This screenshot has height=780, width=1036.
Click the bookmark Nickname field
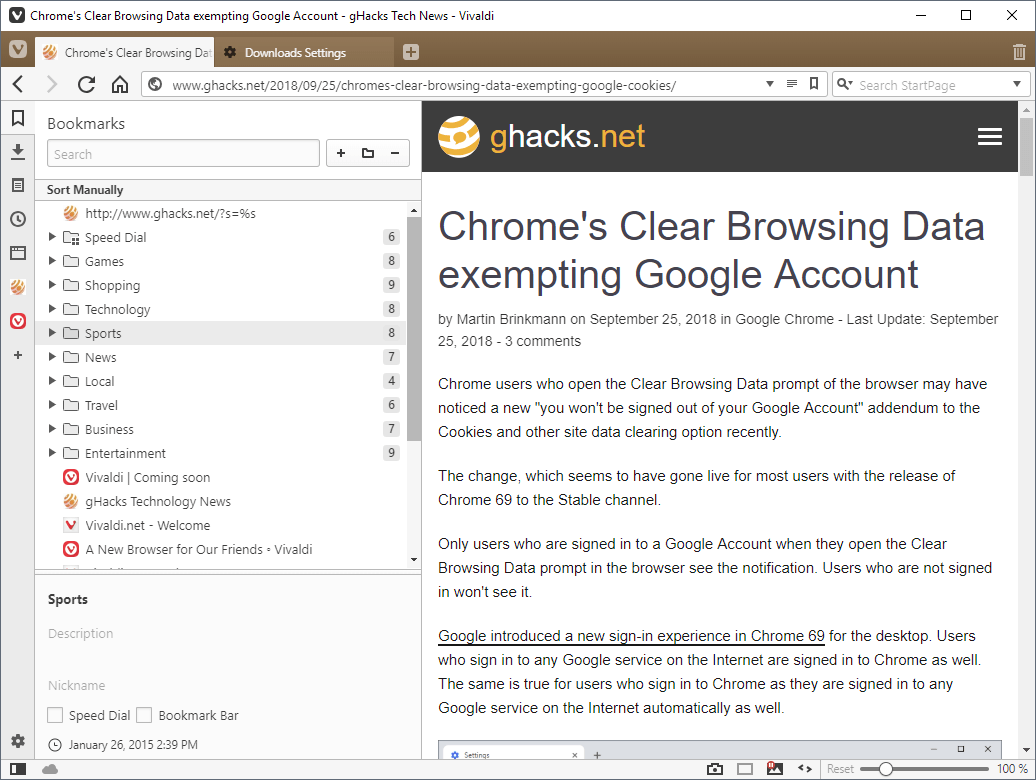227,686
